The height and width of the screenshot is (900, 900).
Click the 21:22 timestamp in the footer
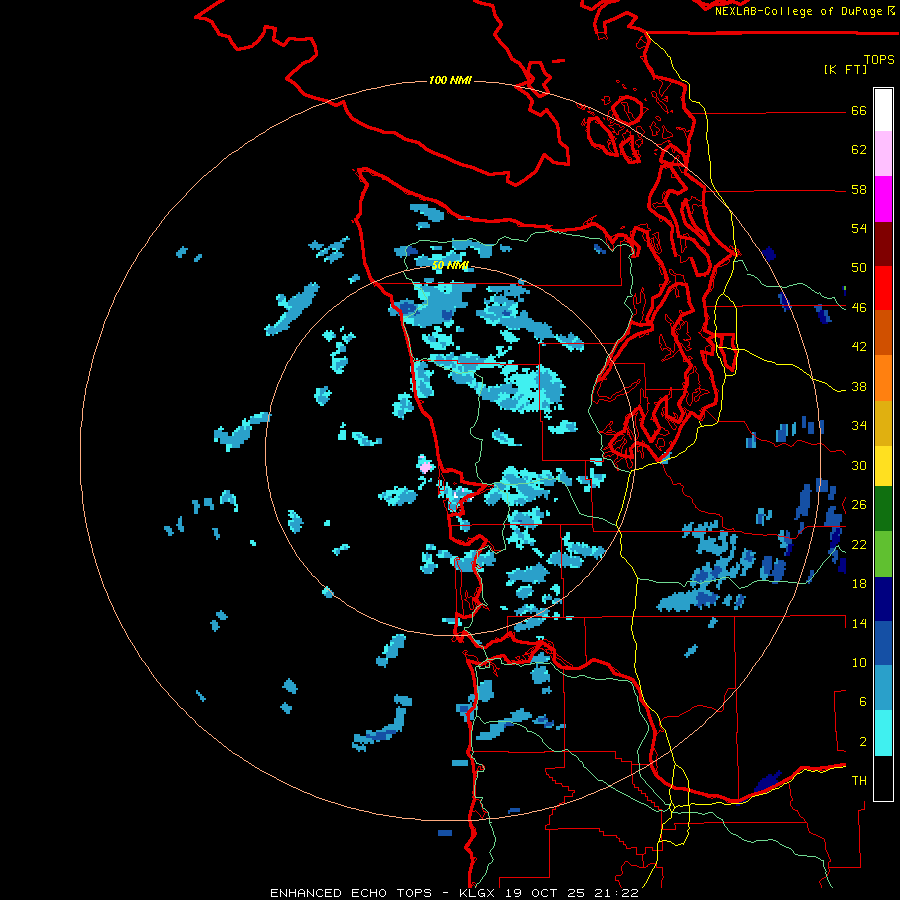615,893
